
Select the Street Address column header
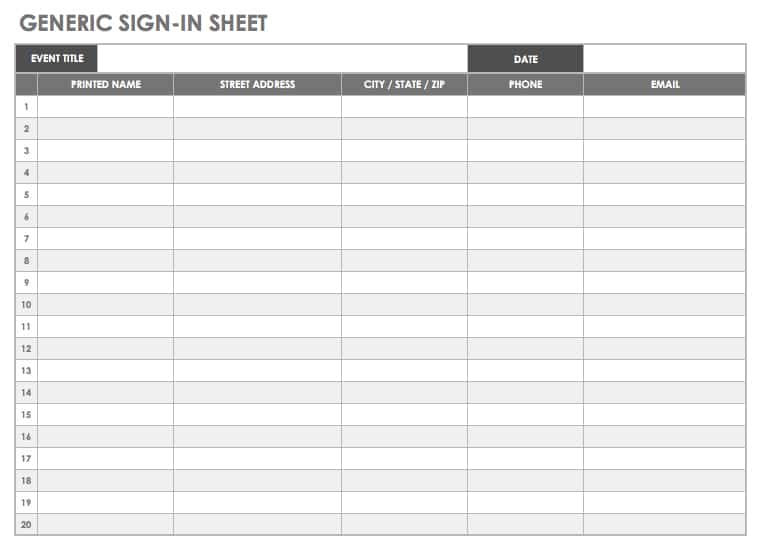coord(257,85)
